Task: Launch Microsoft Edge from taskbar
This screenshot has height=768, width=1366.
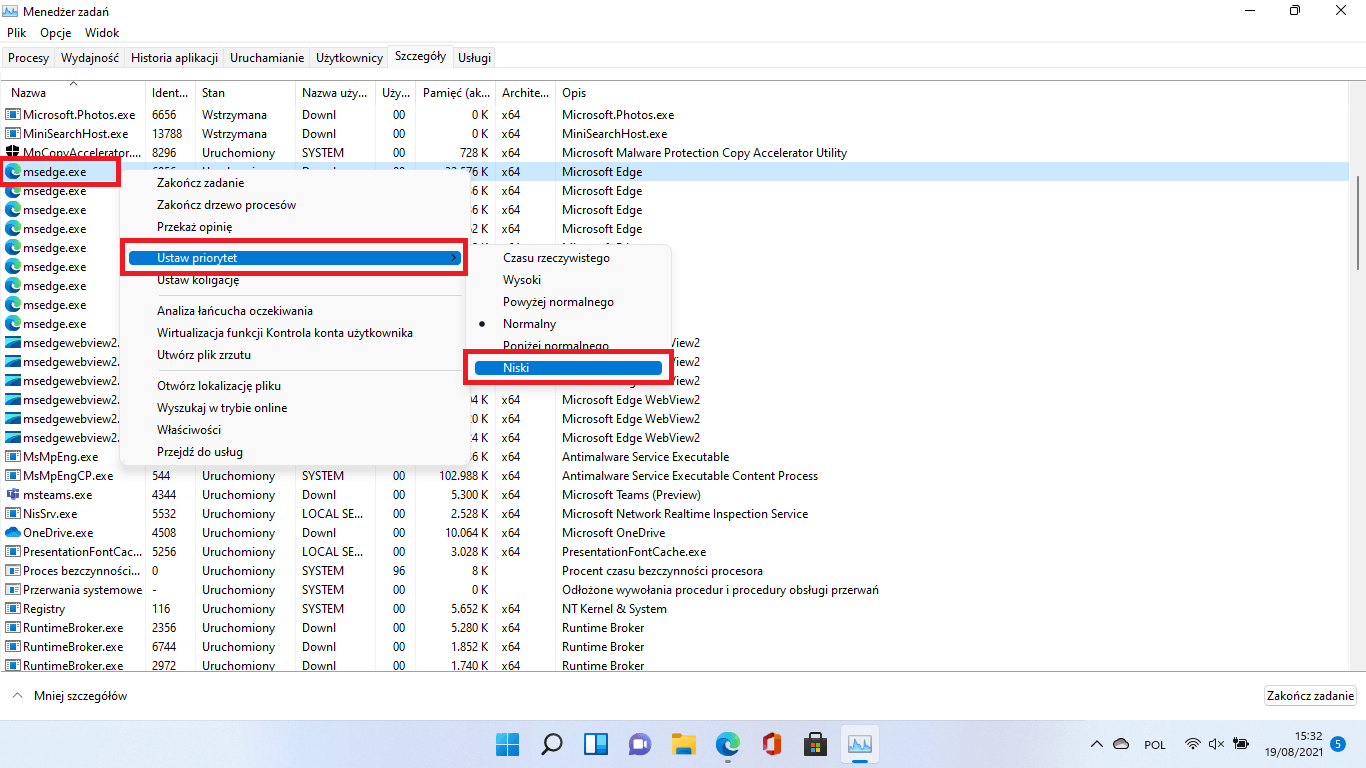Action: pos(727,745)
